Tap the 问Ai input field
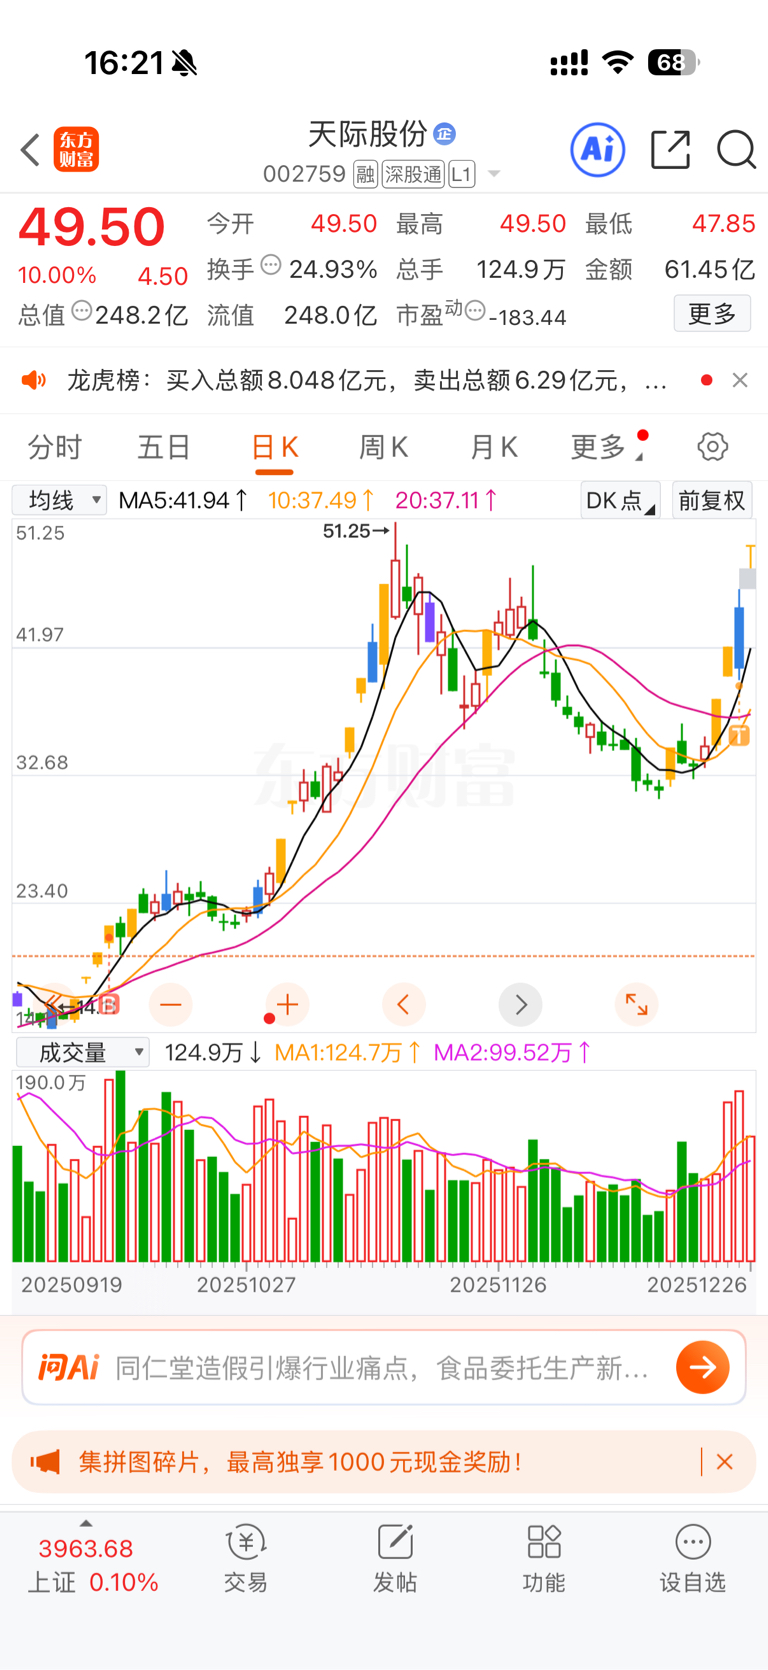This screenshot has width=768, height=1670. 383,1367
